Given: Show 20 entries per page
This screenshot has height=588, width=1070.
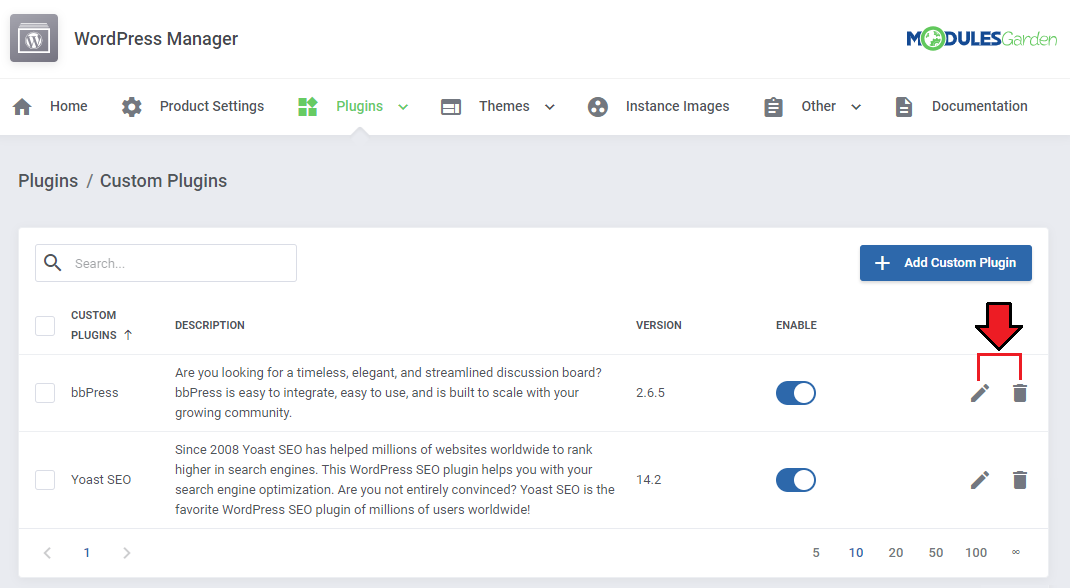Looking at the screenshot, I should point(896,553).
